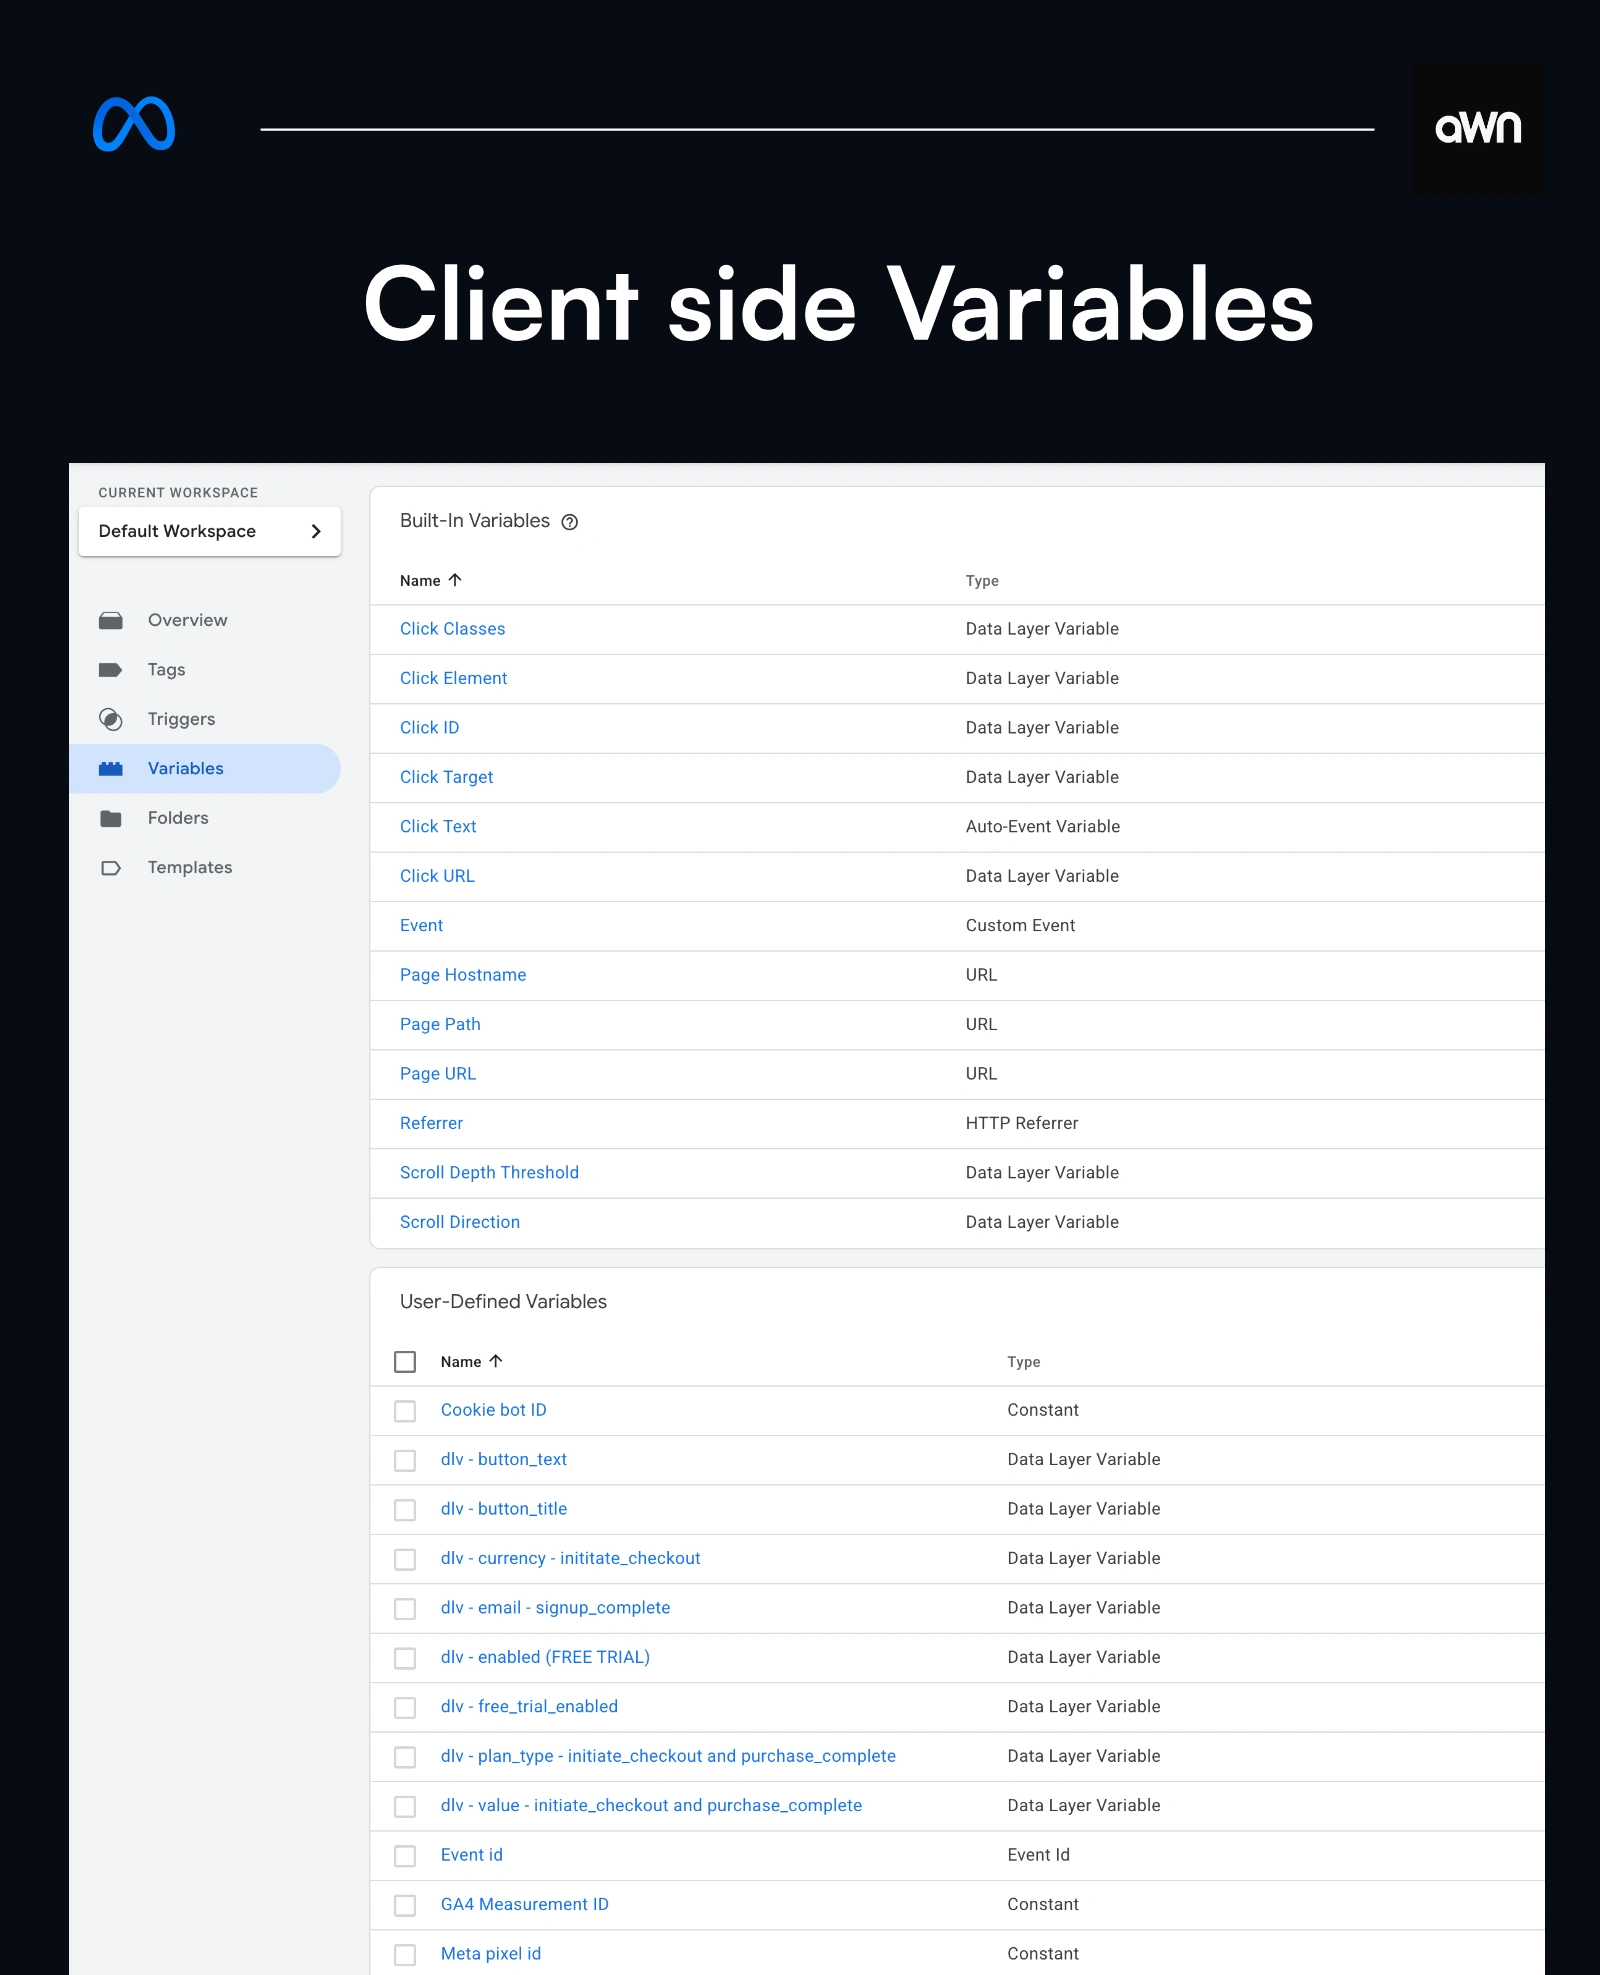Click the Built-In Variables help icon

[570, 522]
